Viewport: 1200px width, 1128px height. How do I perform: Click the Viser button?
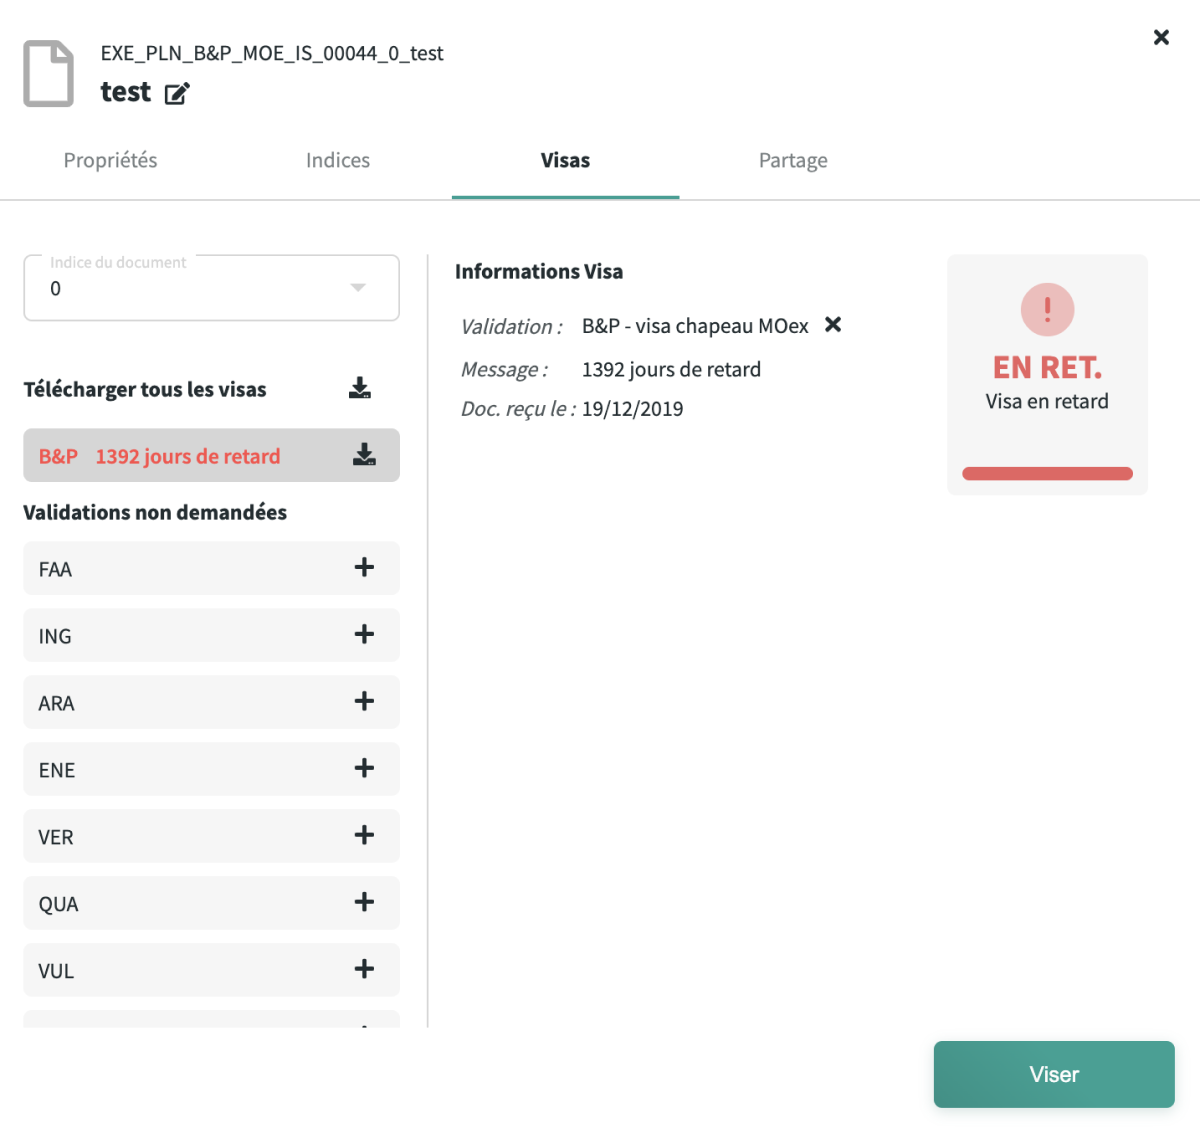1054,1074
